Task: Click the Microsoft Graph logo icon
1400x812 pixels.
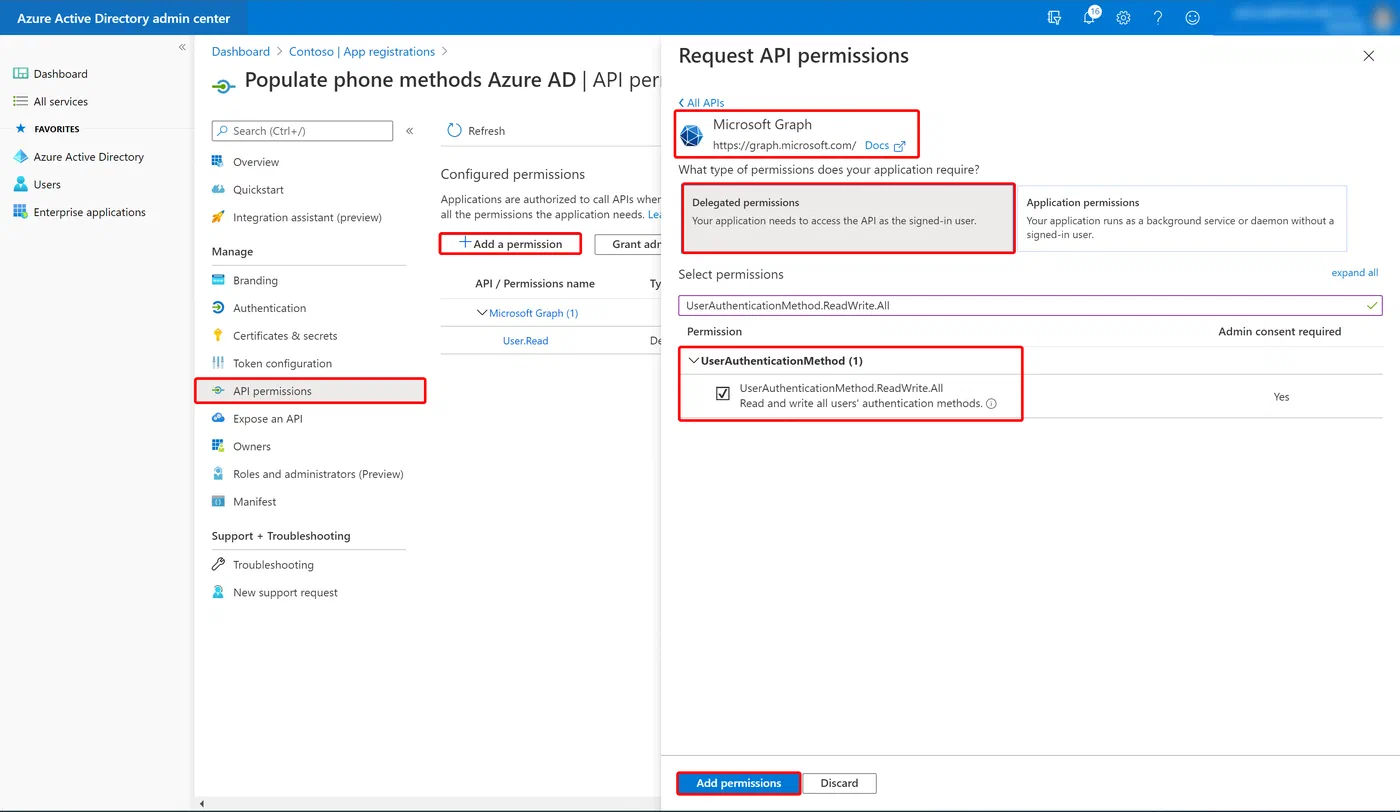Action: point(691,135)
